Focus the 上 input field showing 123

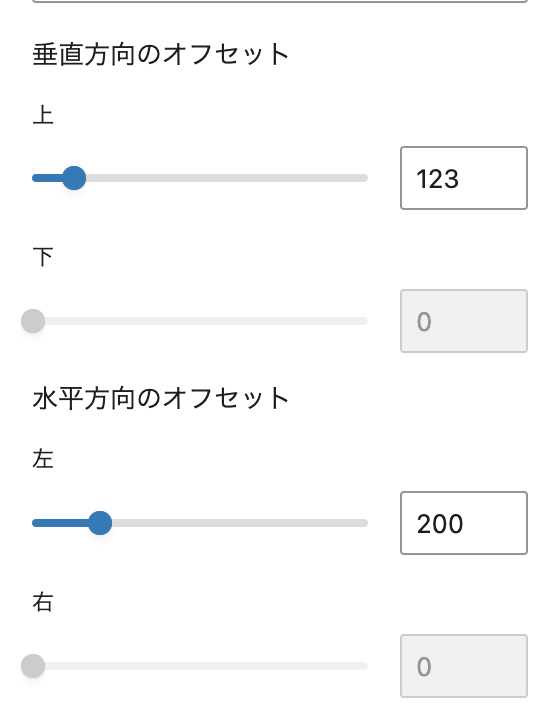point(464,178)
